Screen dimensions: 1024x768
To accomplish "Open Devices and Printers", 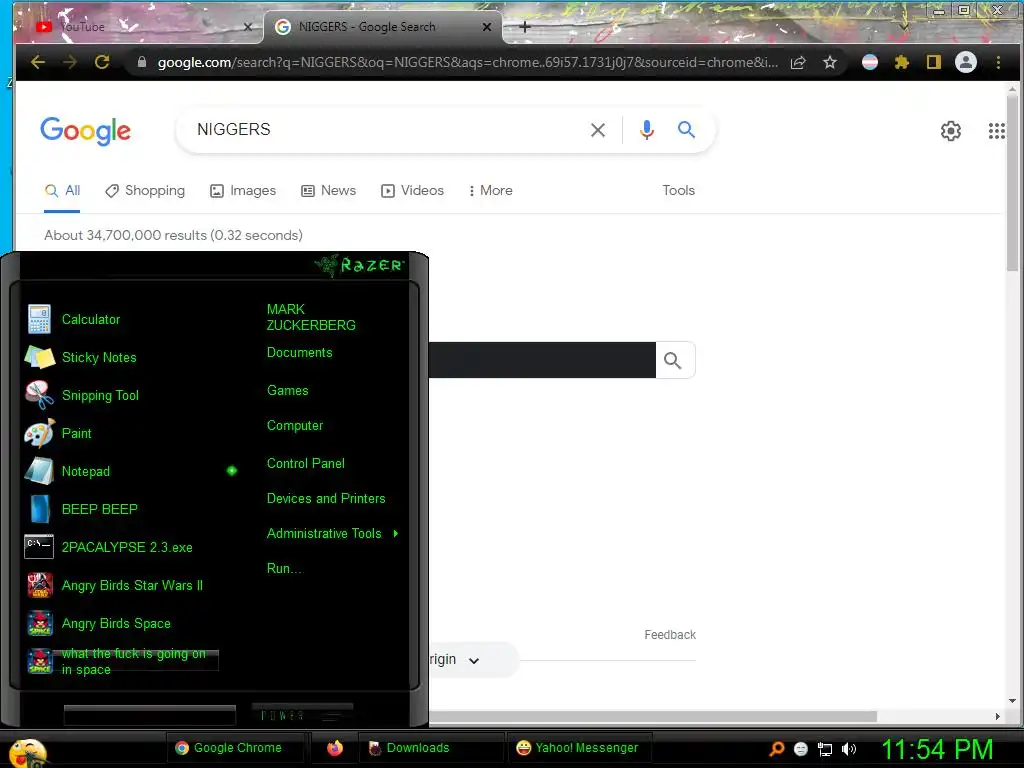I will (326, 499).
